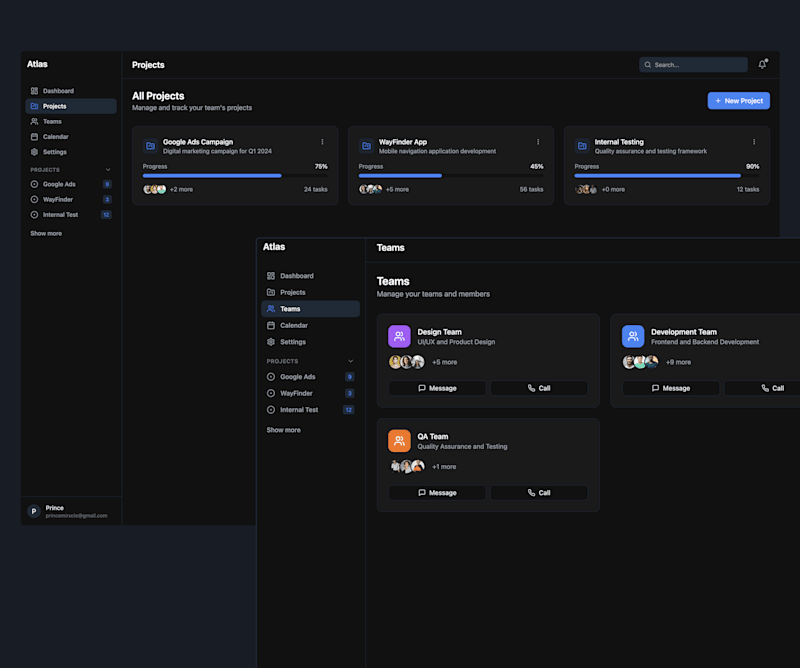Screen dimensions: 800x668
Task: Open Settings in the Teams window sidebar
Action: [310, 342]
